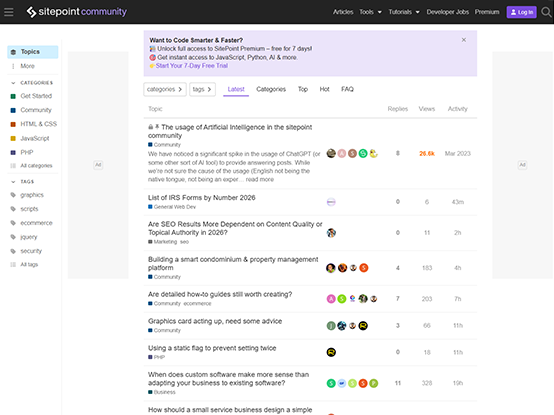Open the SEO Results topic
Image resolution: width=554 pixels, height=415 pixels.
click(x=235, y=229)
